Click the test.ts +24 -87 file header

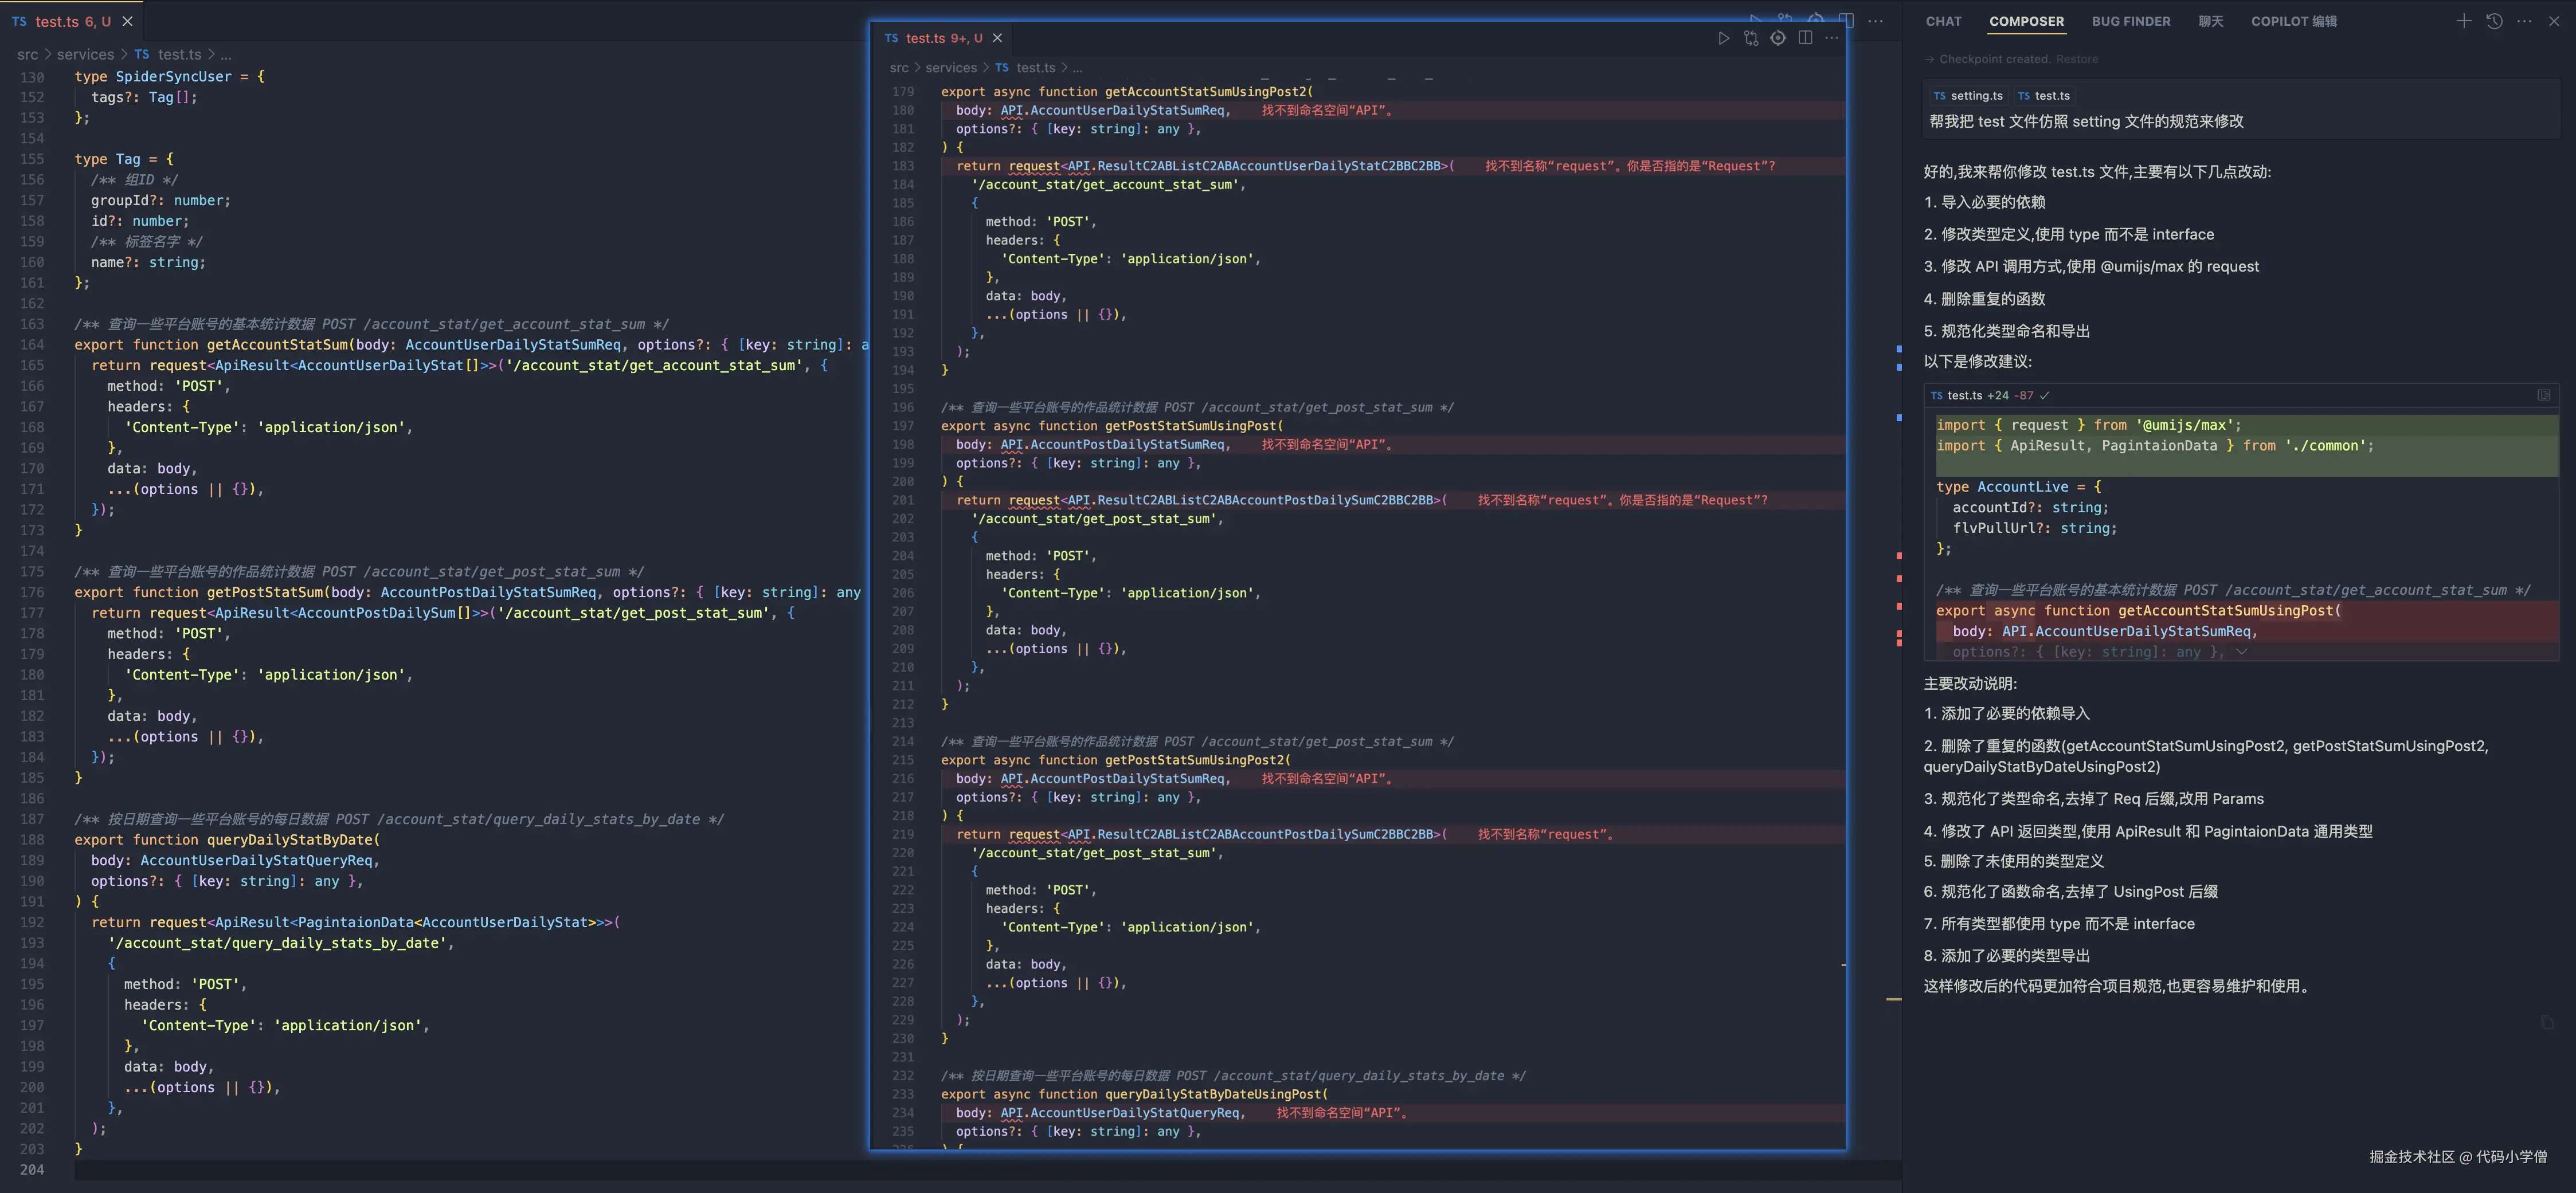(1983, 395)
